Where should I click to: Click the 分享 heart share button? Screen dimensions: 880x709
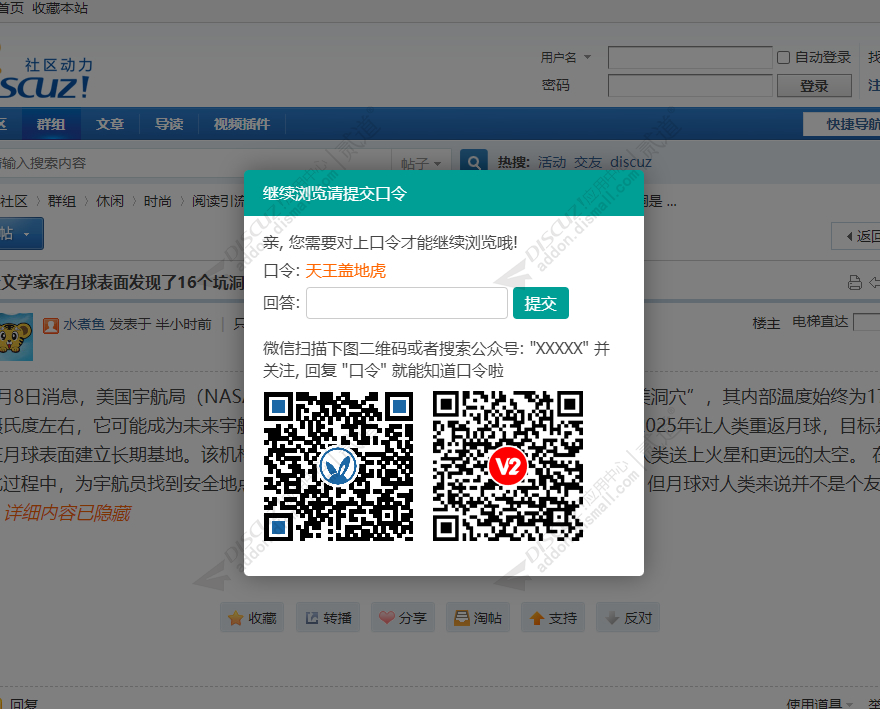click(403, 618)
